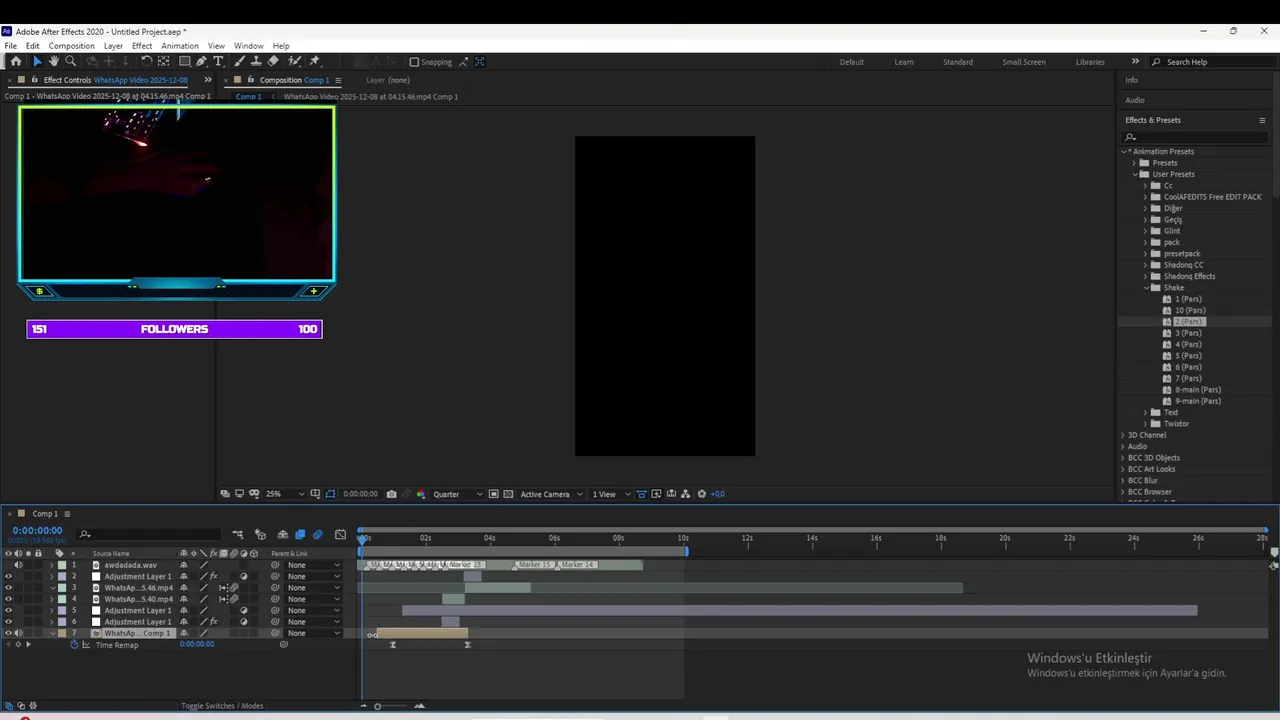Click the layer 1 label color swatch
Screen dimensions: 1280x720
pos(62,565)
